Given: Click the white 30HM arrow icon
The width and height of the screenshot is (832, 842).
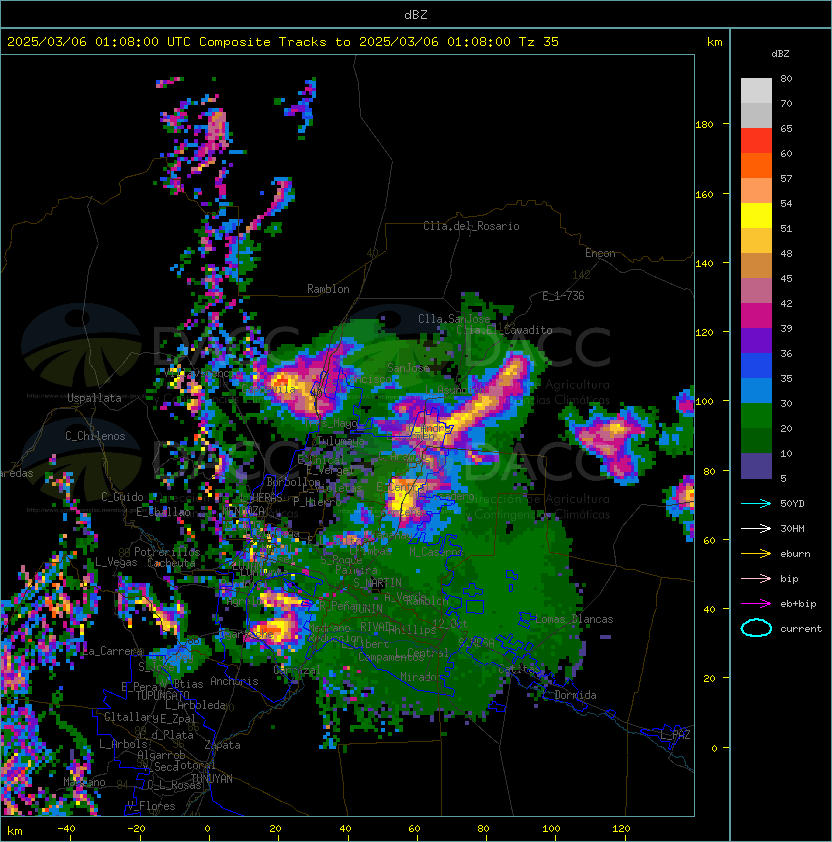Looking at the screenshot, I should tap(756, 528).
